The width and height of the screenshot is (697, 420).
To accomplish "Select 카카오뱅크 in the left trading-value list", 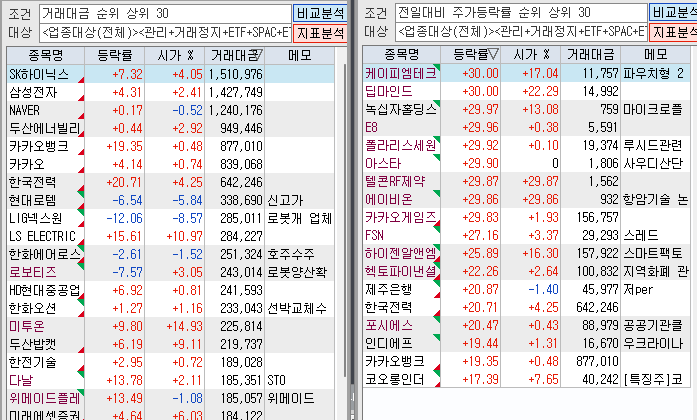I will coord(170,146).
